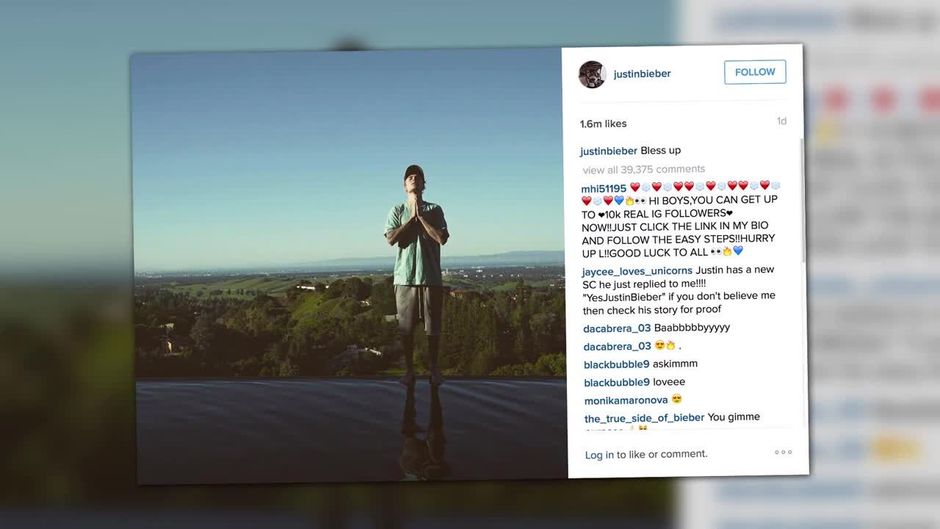The height and width of the screenshot is (529, 940).
Task: Open the three-dot more options menu
Action: 783,452
